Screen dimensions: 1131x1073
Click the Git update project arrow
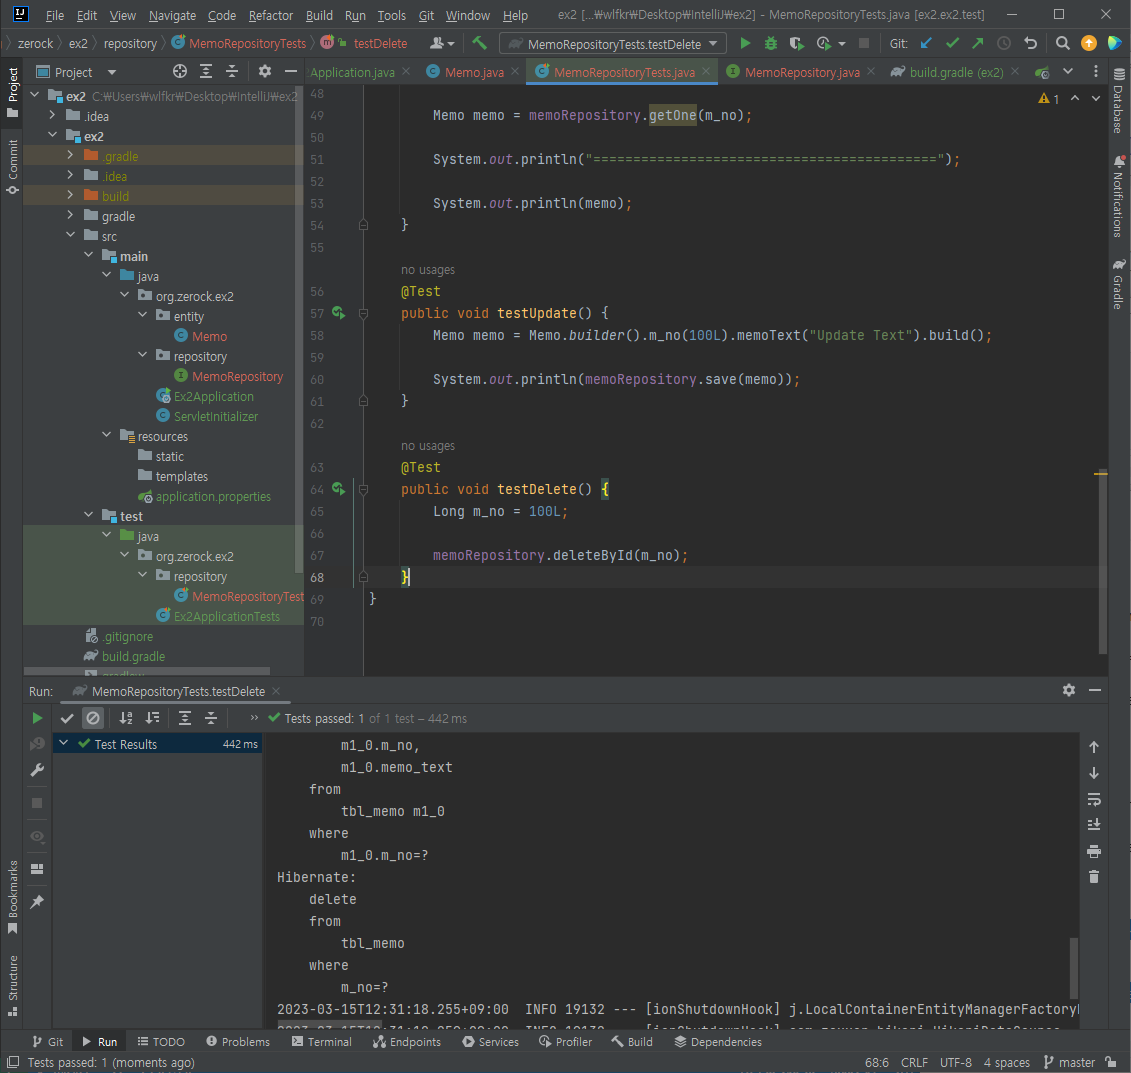[926, 43]
